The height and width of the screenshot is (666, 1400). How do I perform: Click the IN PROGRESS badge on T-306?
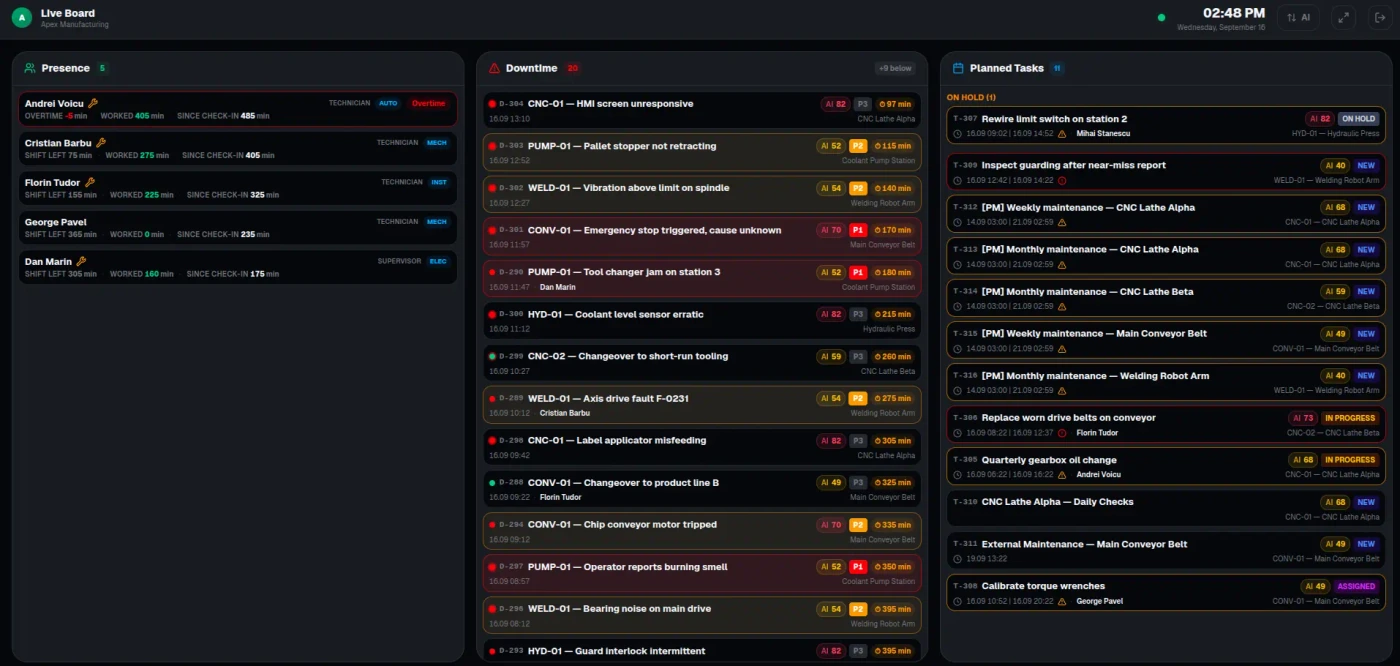click(x=1350, y=418)
